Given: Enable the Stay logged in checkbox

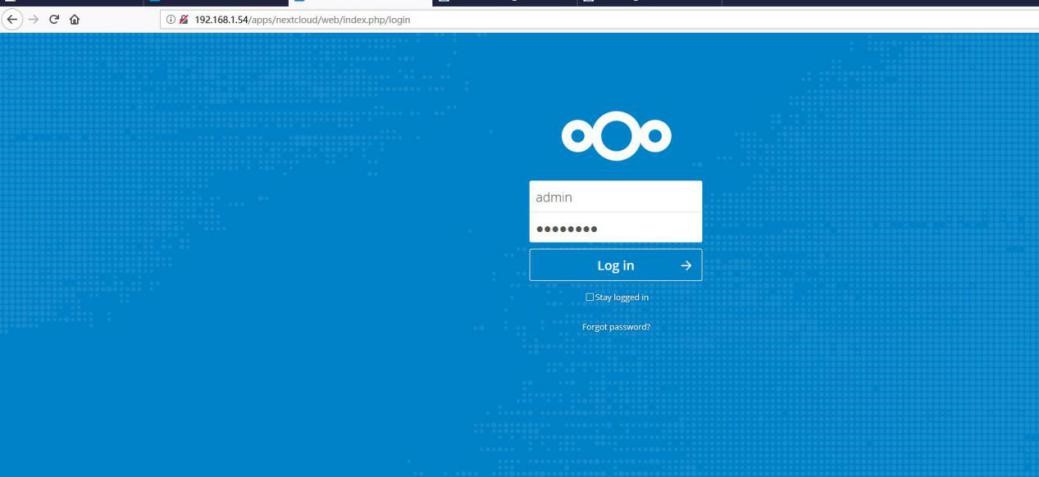Looking at the screenshot, I should click(590, 297).
